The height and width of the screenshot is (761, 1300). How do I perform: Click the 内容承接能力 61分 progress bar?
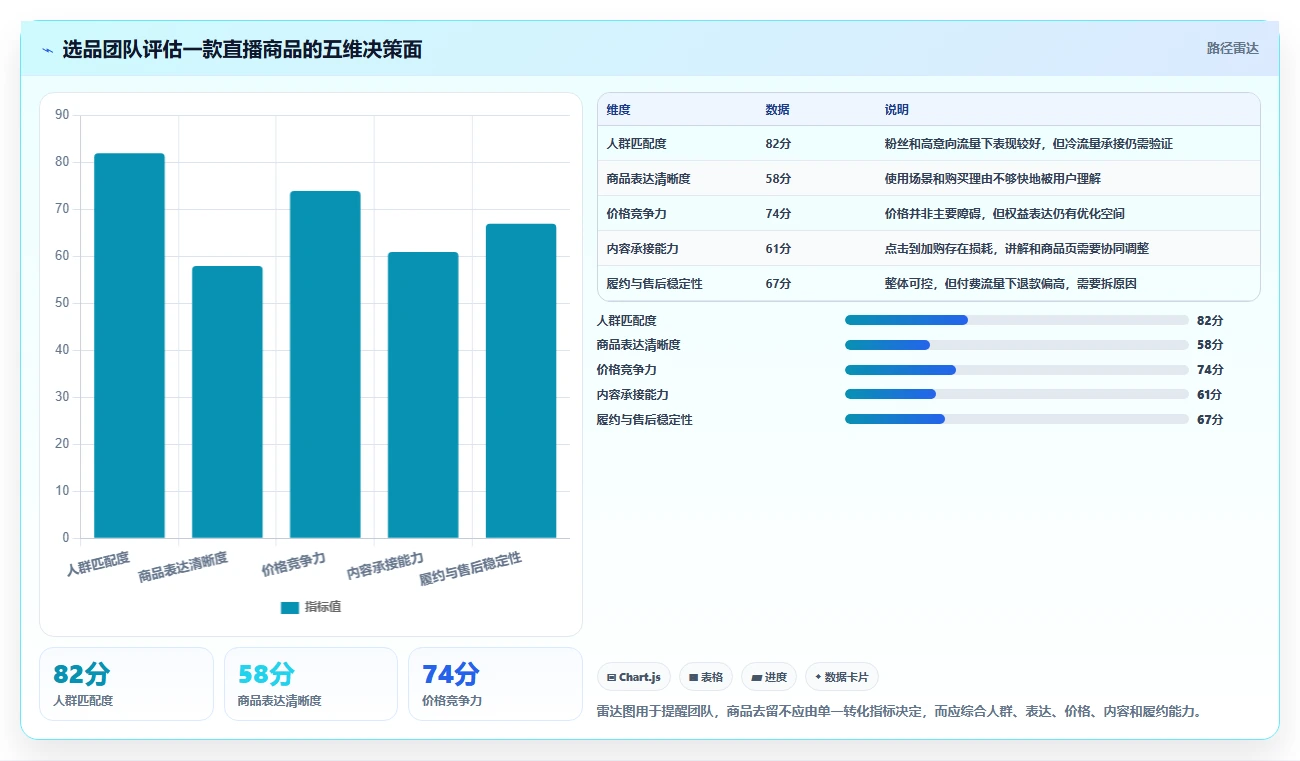point(1016,395)
